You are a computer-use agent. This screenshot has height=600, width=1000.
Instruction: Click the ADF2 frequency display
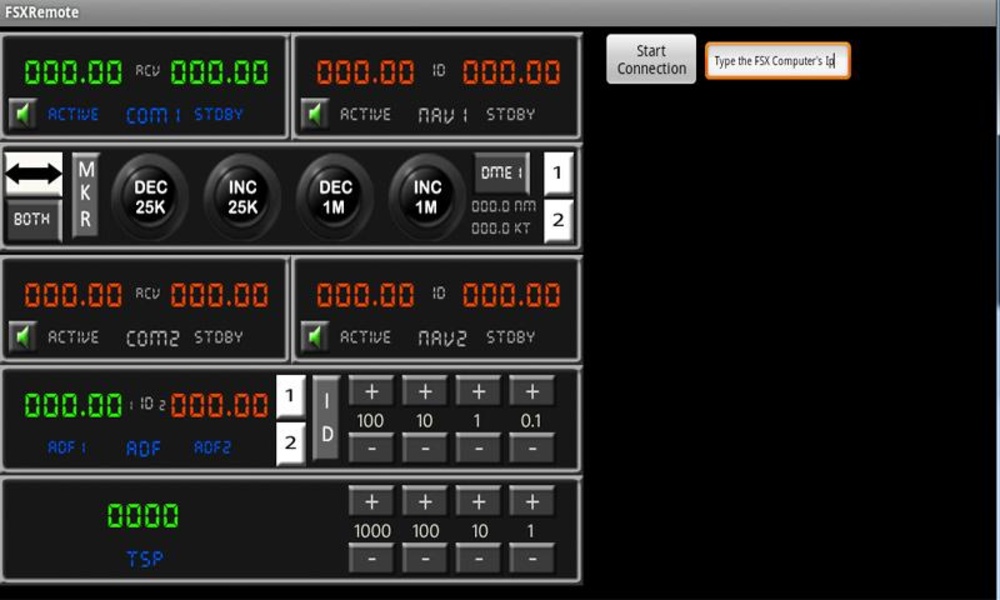tap(219, 406)
